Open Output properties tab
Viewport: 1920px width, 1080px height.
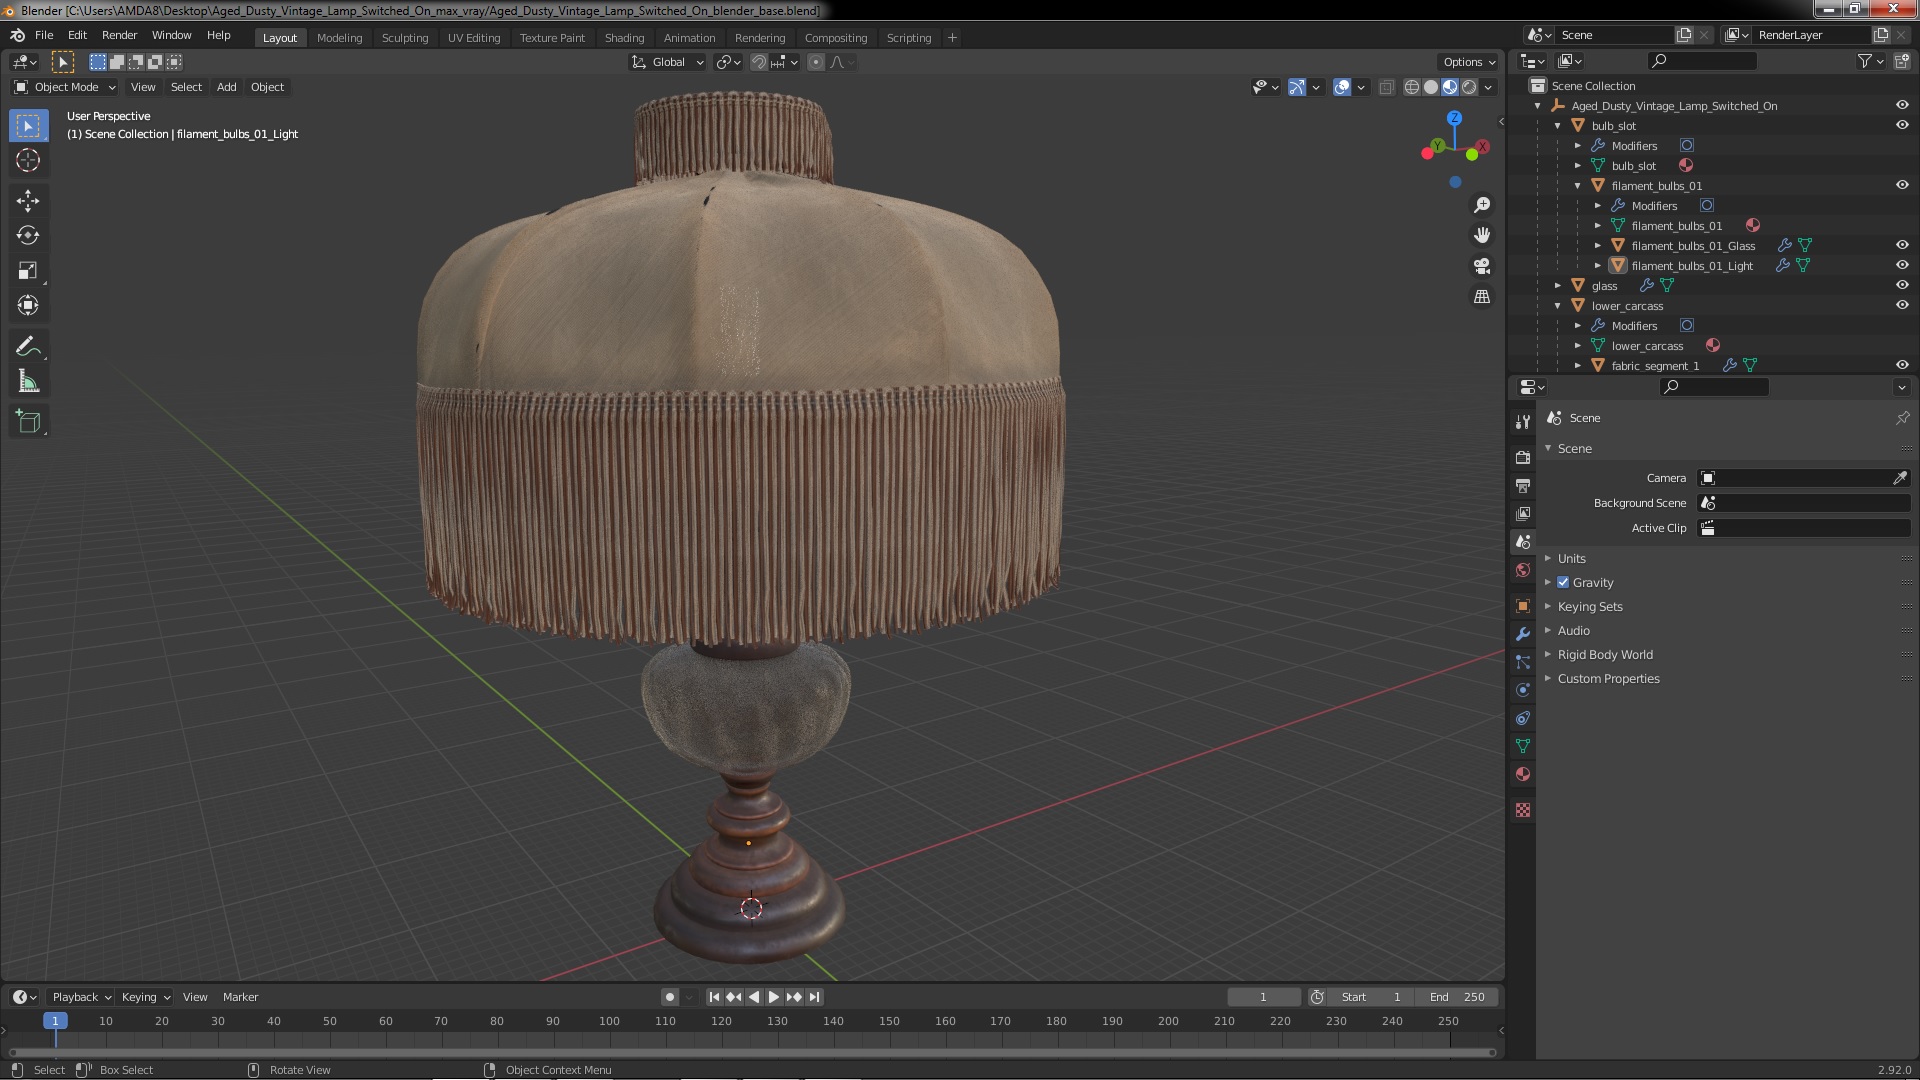(x=1522, y=485)
